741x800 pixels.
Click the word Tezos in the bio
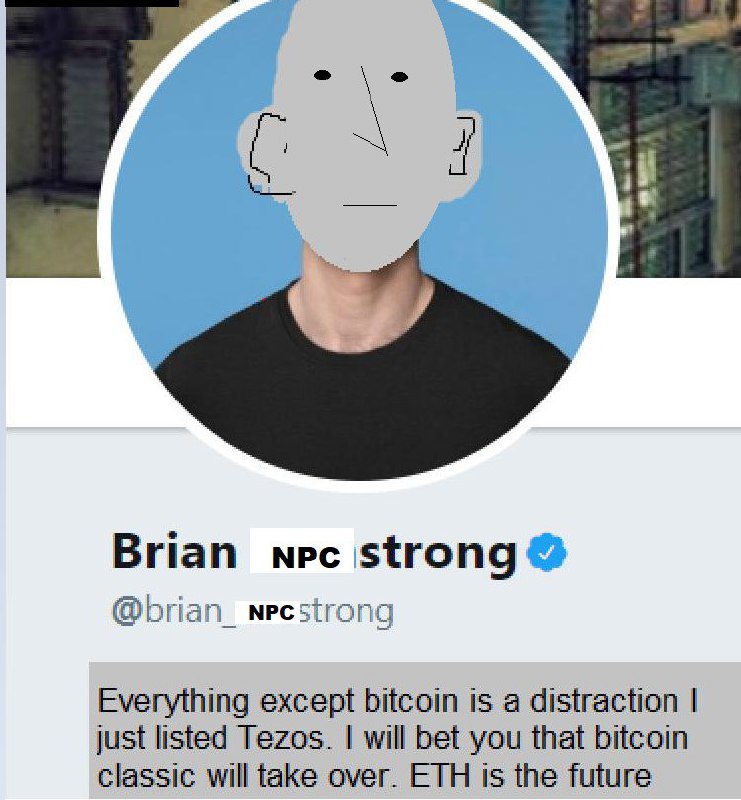[281, 738]
